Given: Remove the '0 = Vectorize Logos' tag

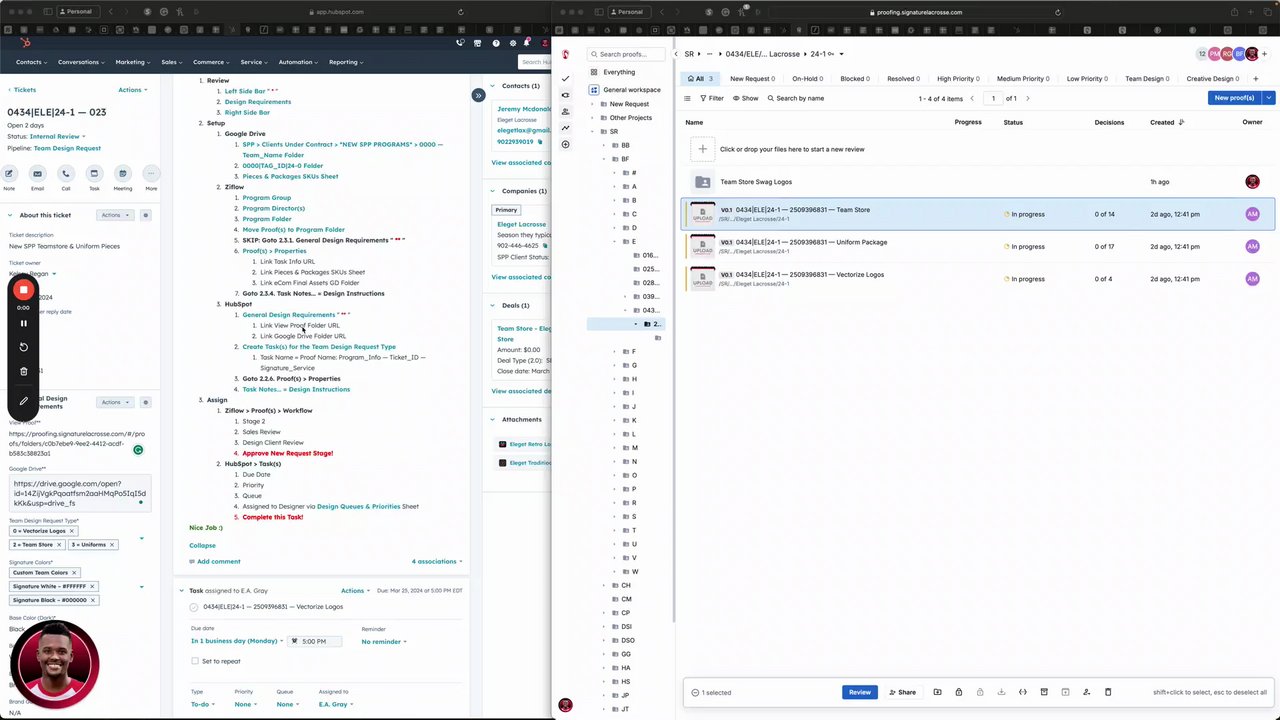Looking at the screenshot, I should coord(71,531).
